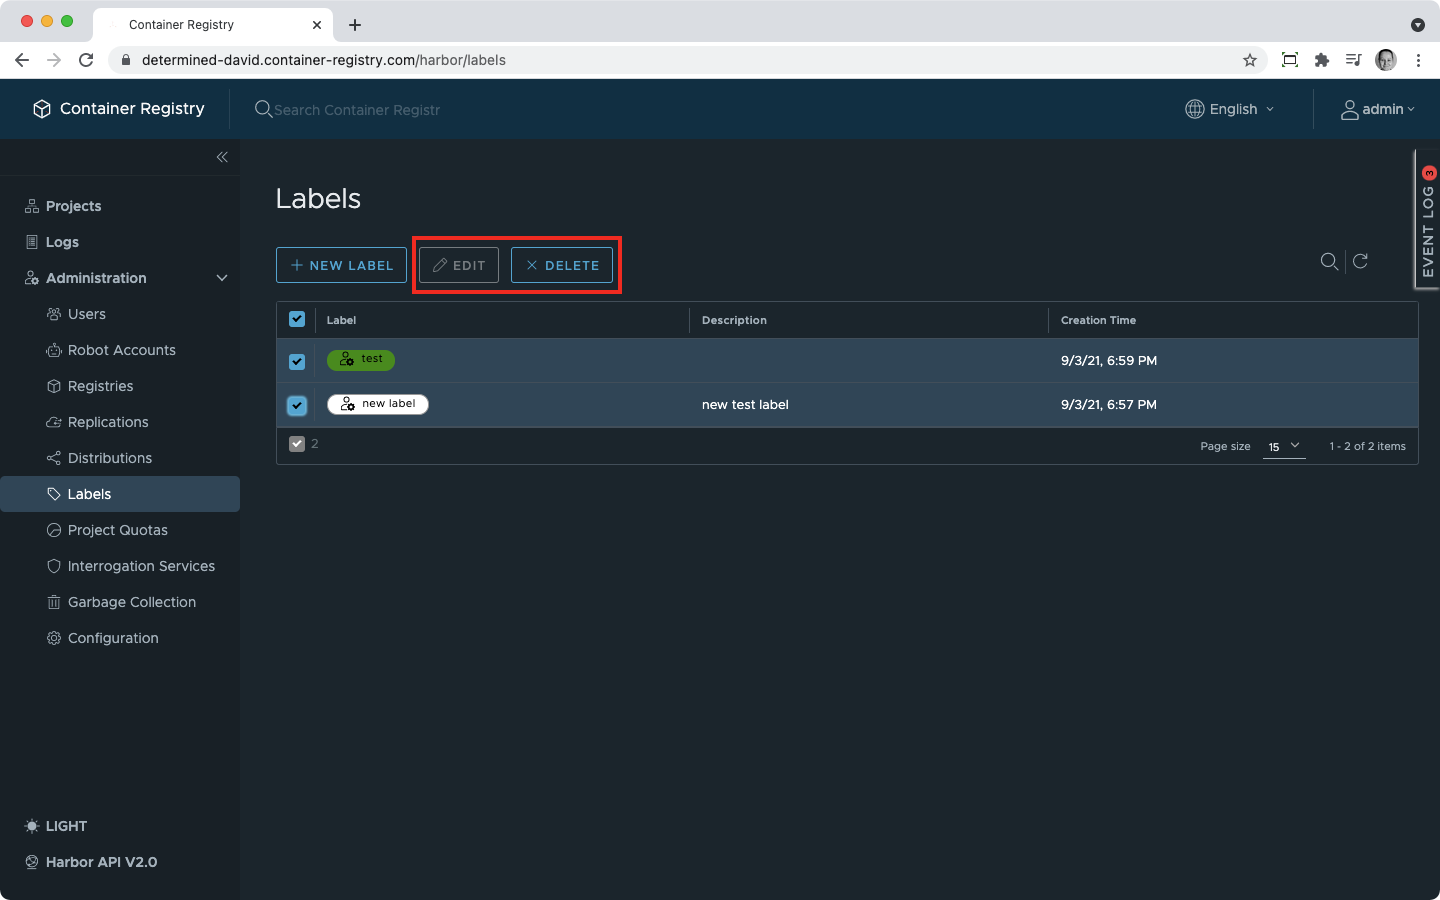Open Chrome three-dot menu
Image resolution: width=1440 pixels, height=900 pixels.
tap(1418, 60)
